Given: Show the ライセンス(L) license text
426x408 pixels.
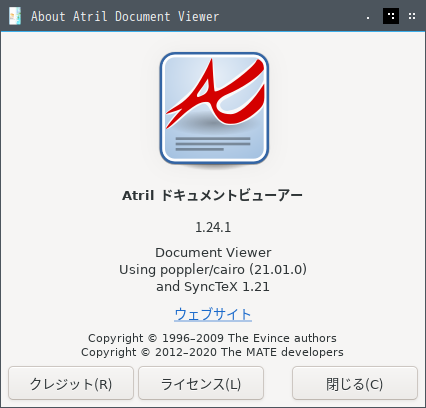Looking at the screenshot, I should 201,383.
